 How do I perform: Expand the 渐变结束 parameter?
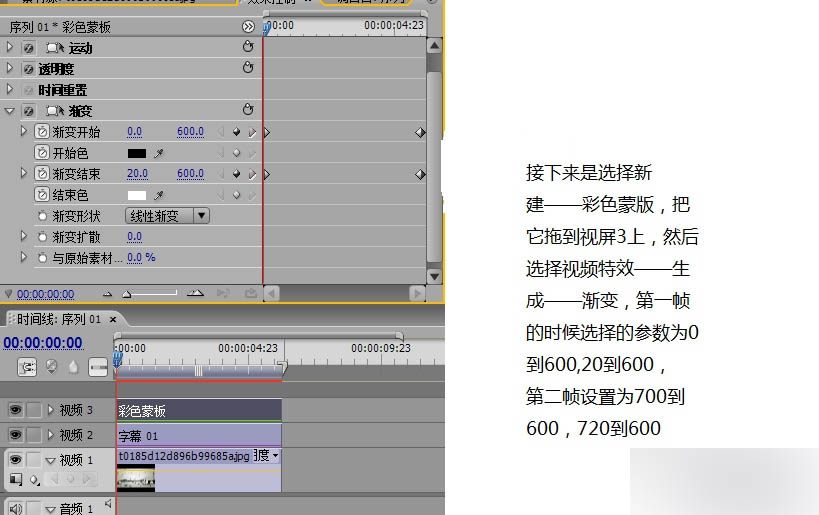coord(23,172)
